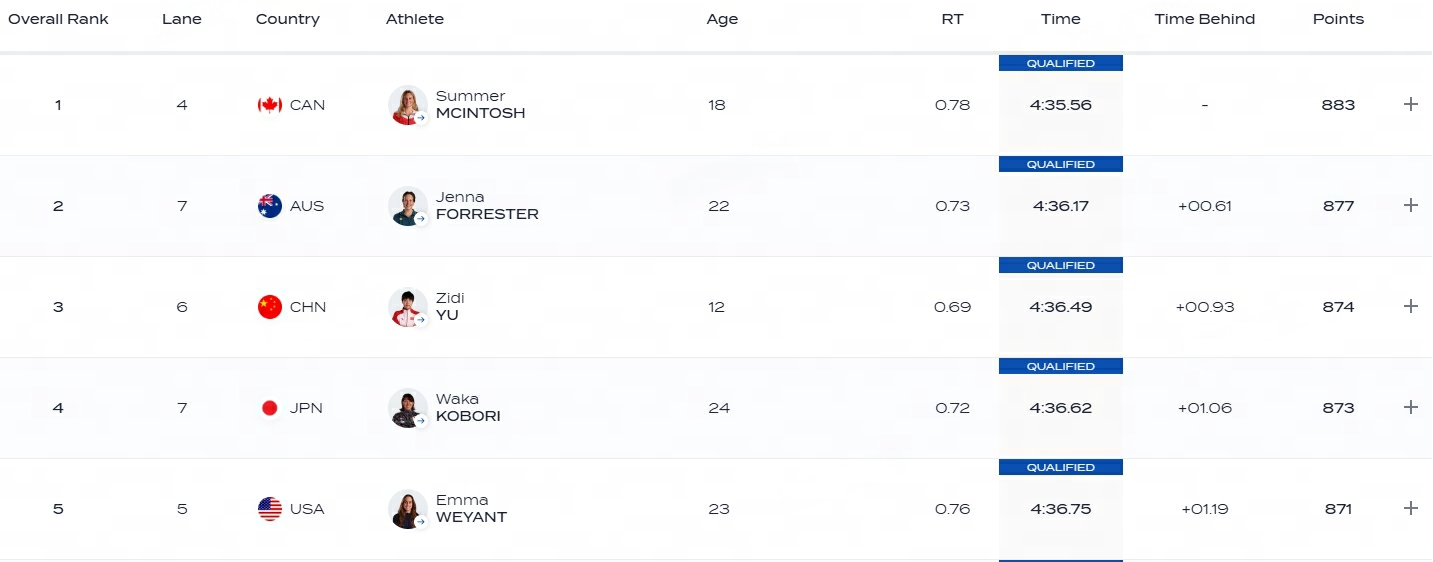Expand Jenna Forrester's row with plus icon
The image size is (1433, 562).
point(1411,205)
